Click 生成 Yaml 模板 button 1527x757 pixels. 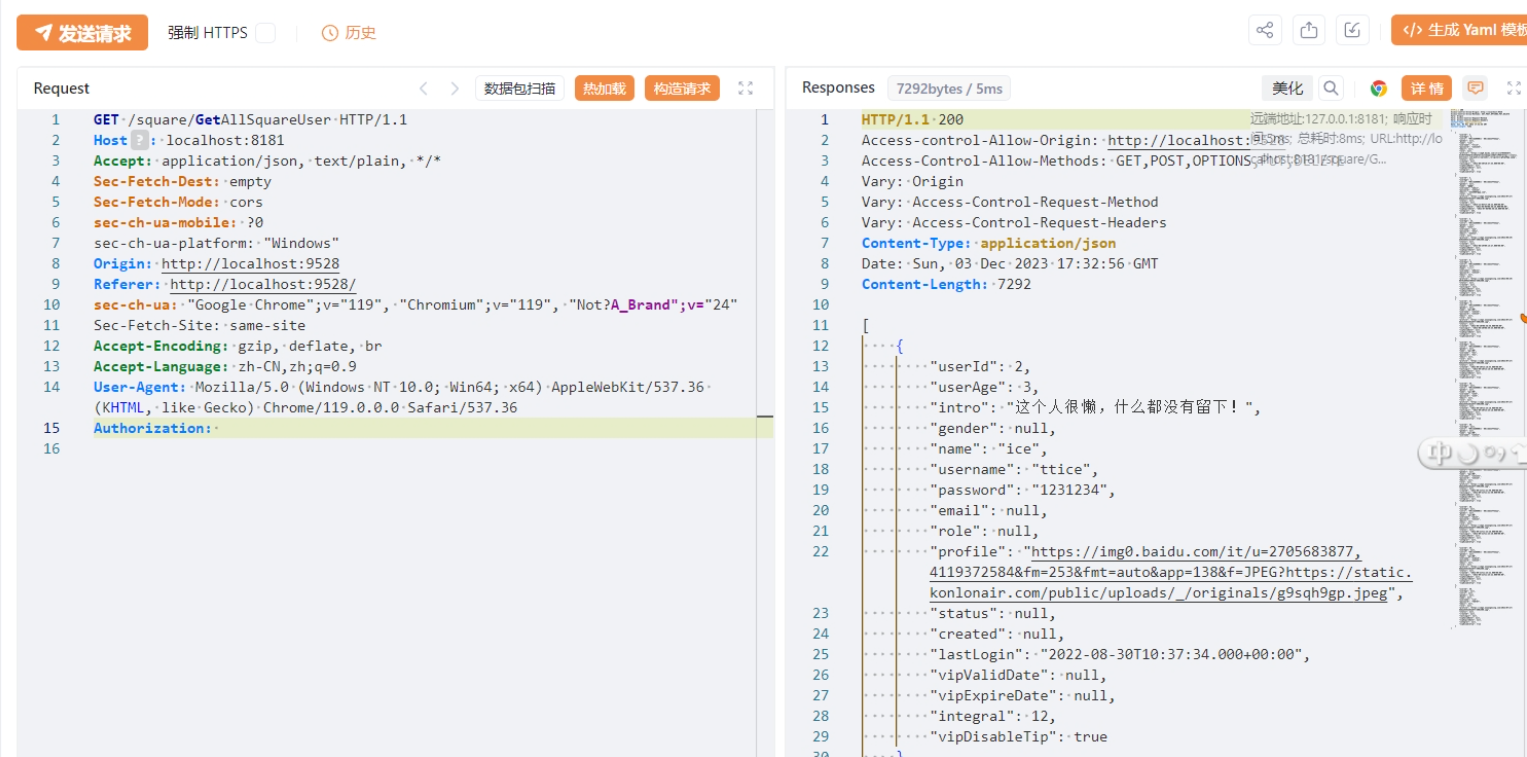(1459, 30)
